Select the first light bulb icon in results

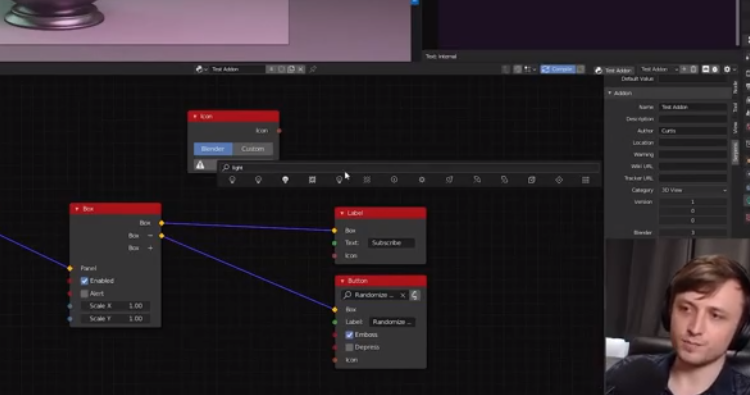tap(232, 180)
